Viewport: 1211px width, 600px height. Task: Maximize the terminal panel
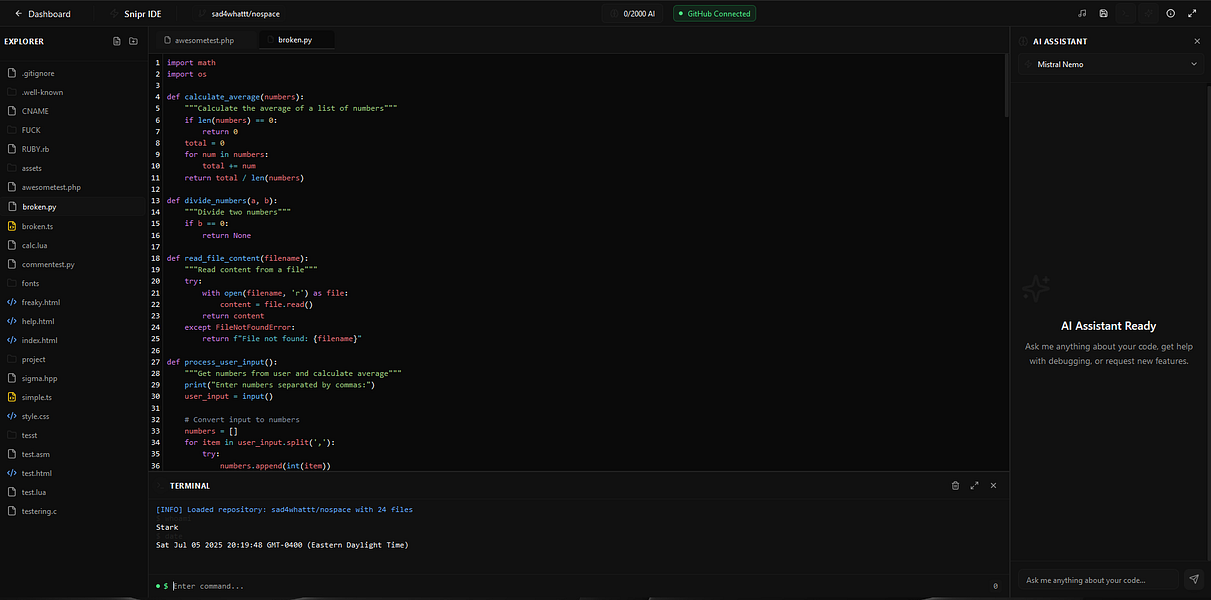974,485
